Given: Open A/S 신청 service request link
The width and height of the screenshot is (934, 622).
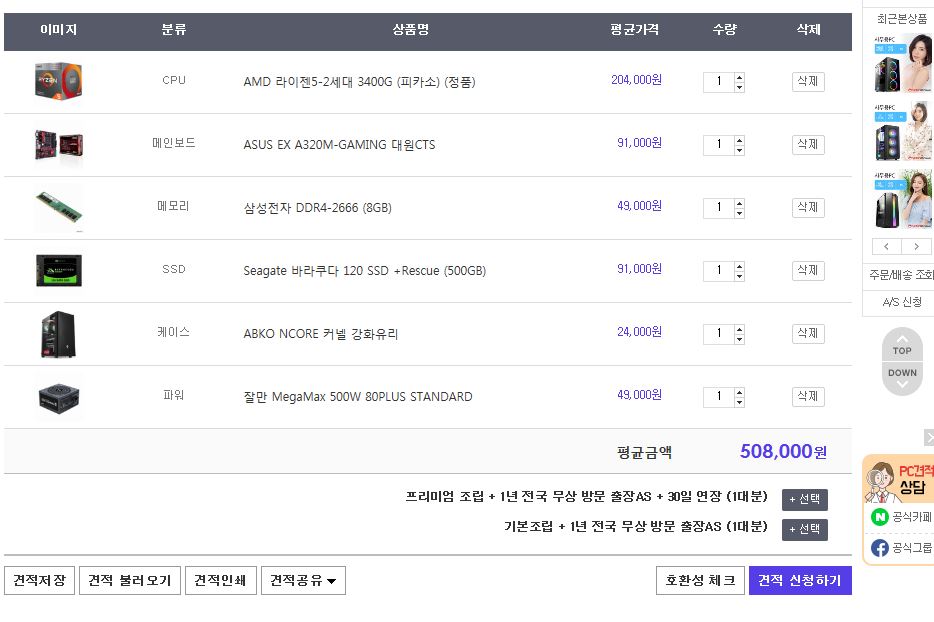Looking at the screenshot, I should [902, 302].
